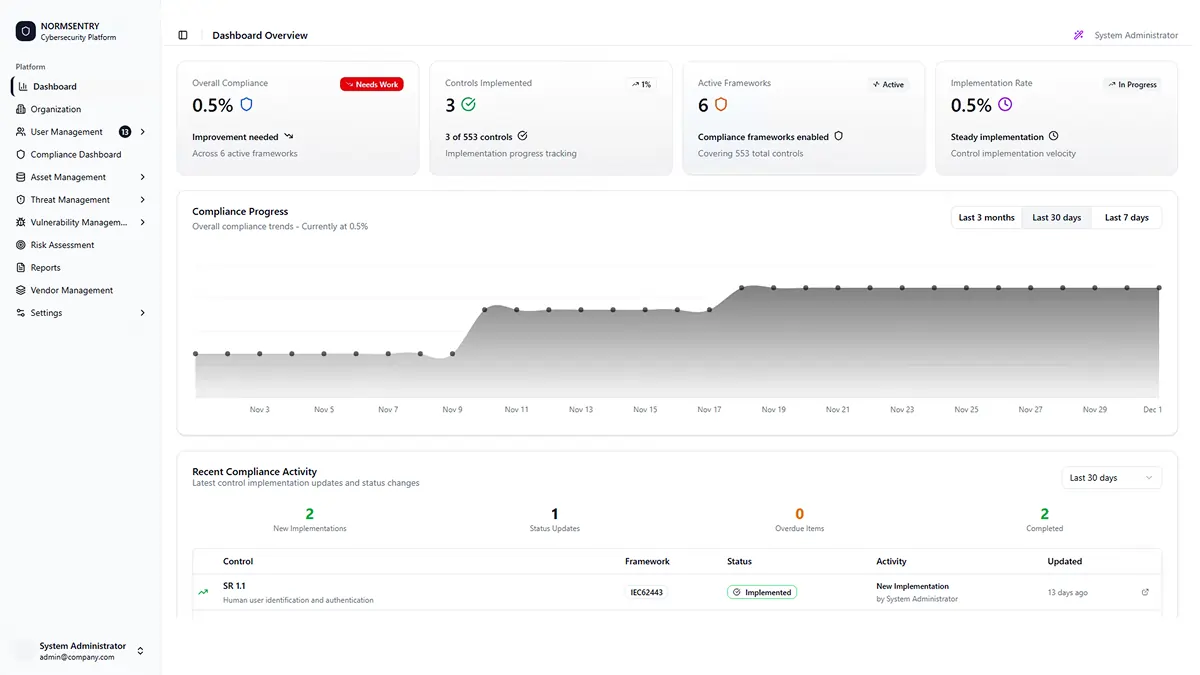Screen dimensions: 1200x675
Task: Click the Overdue Items count of 0
Action: point(799,514)
